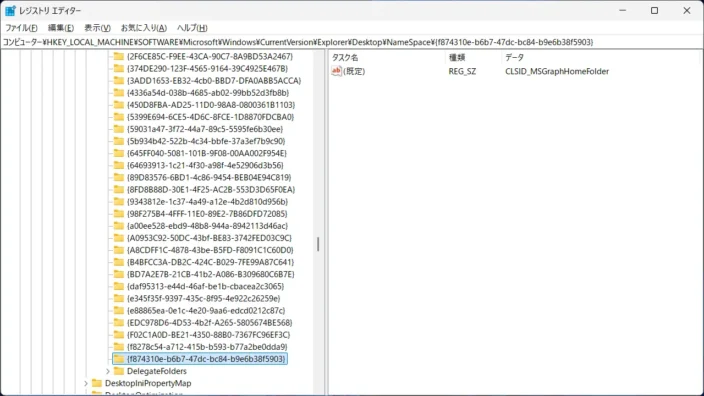Expand the DesktopIniPropertyMap key
The width and height of the screenshot is (704, 396).
point(86,383)
